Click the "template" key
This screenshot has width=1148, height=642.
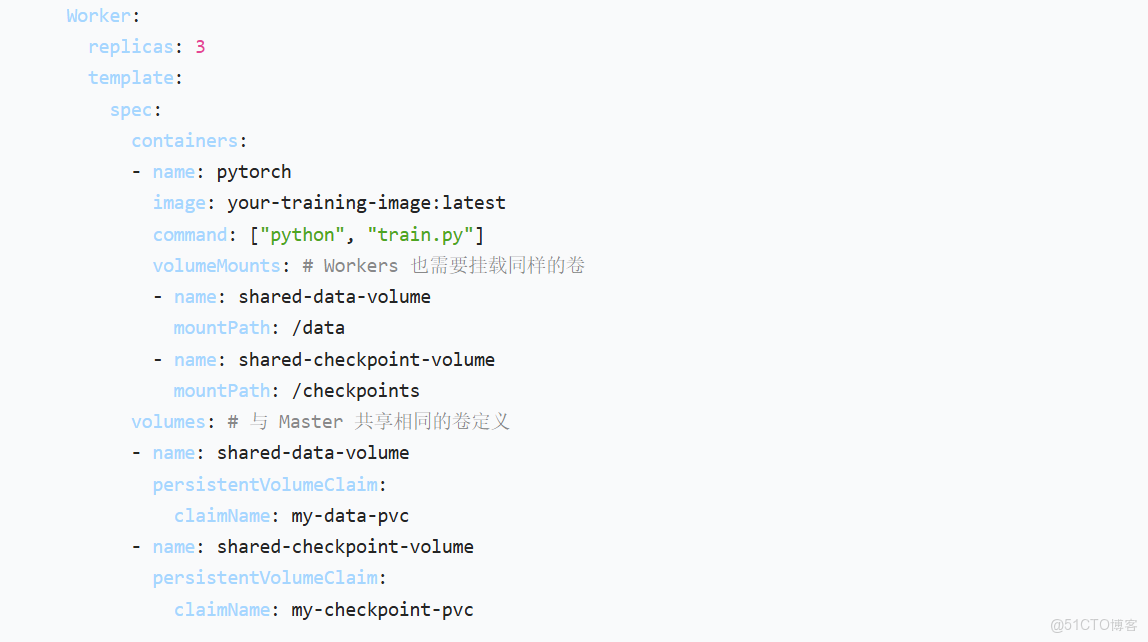[x=131, y=78]
